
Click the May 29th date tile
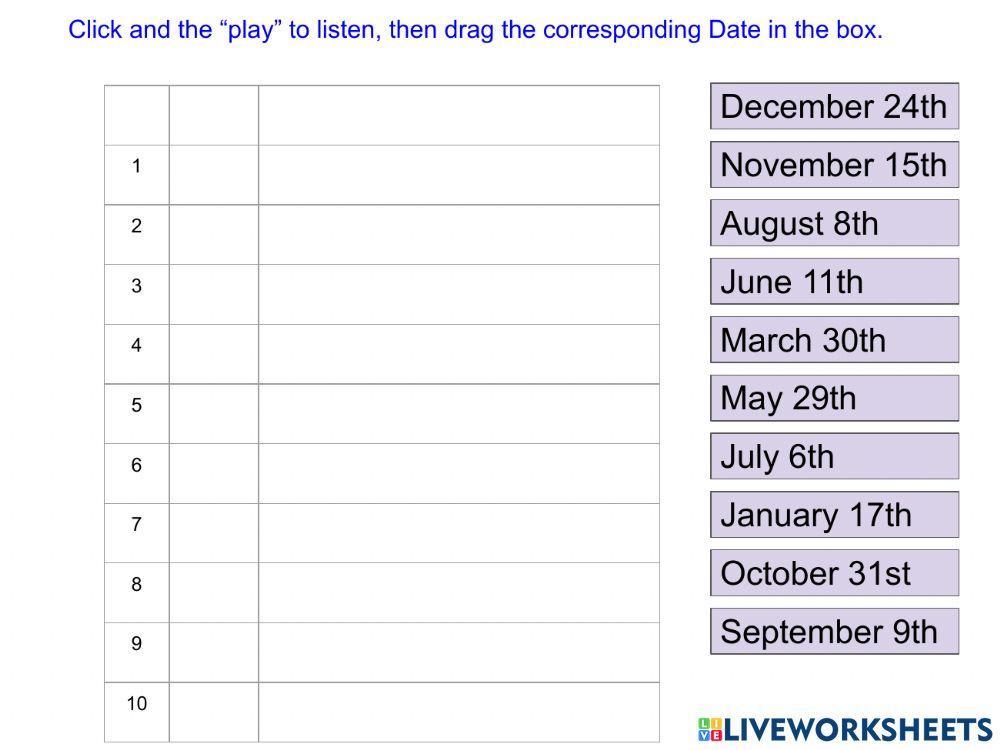point(834,398)
